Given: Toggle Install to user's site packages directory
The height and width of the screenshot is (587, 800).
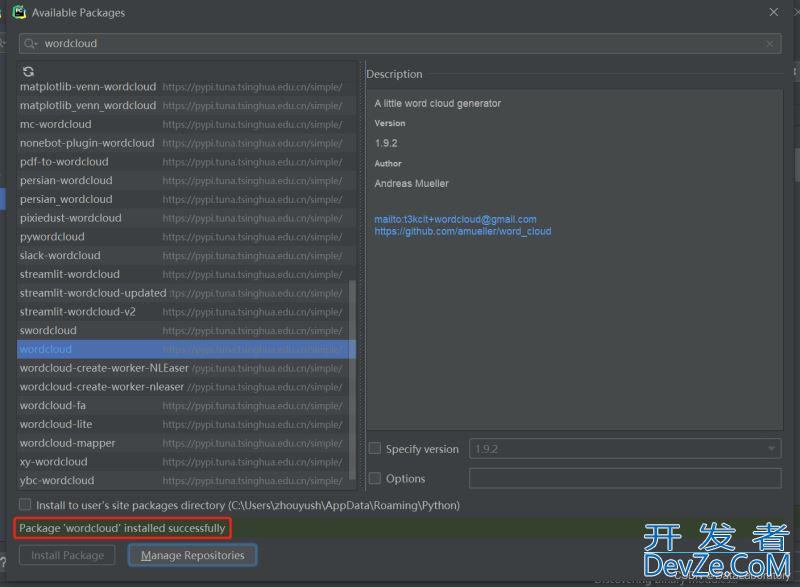Looking at the screenshot, I should tap(25, 504).
